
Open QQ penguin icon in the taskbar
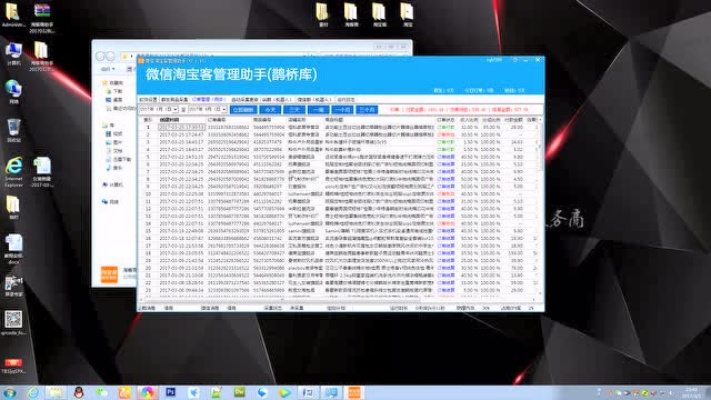[x=79, y=393]
